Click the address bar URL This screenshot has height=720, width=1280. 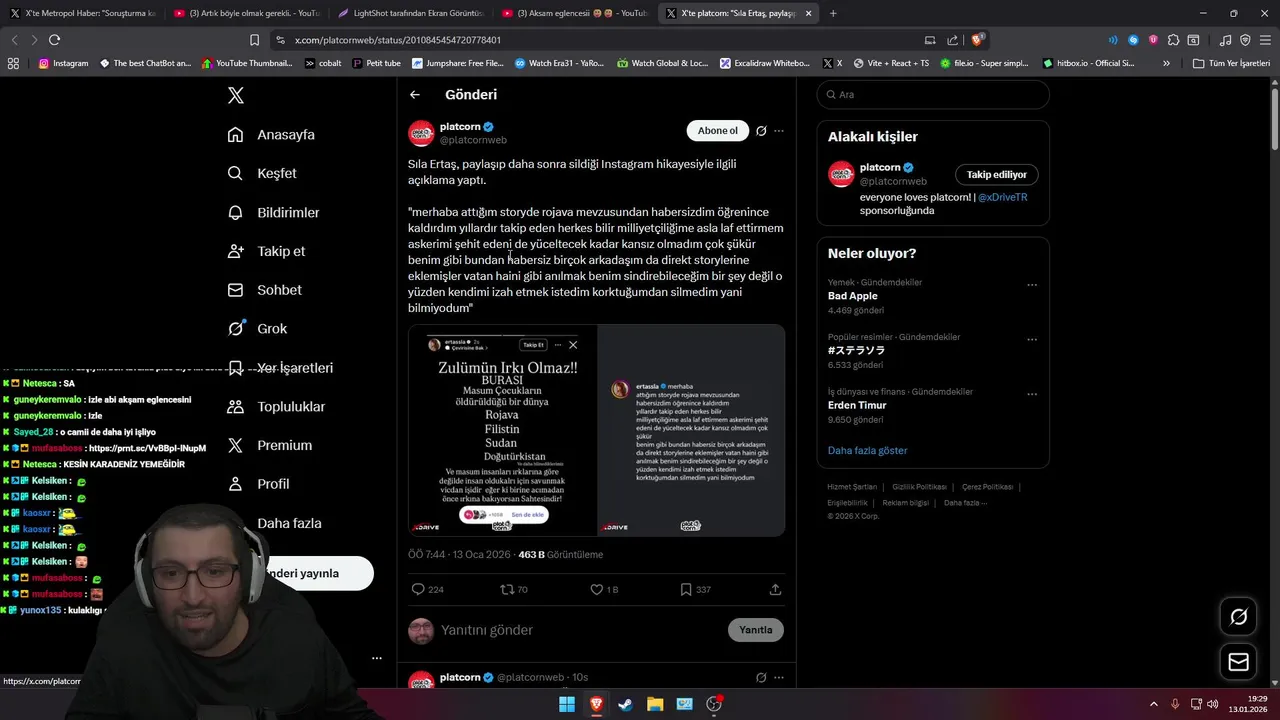[x=398, y=40]
